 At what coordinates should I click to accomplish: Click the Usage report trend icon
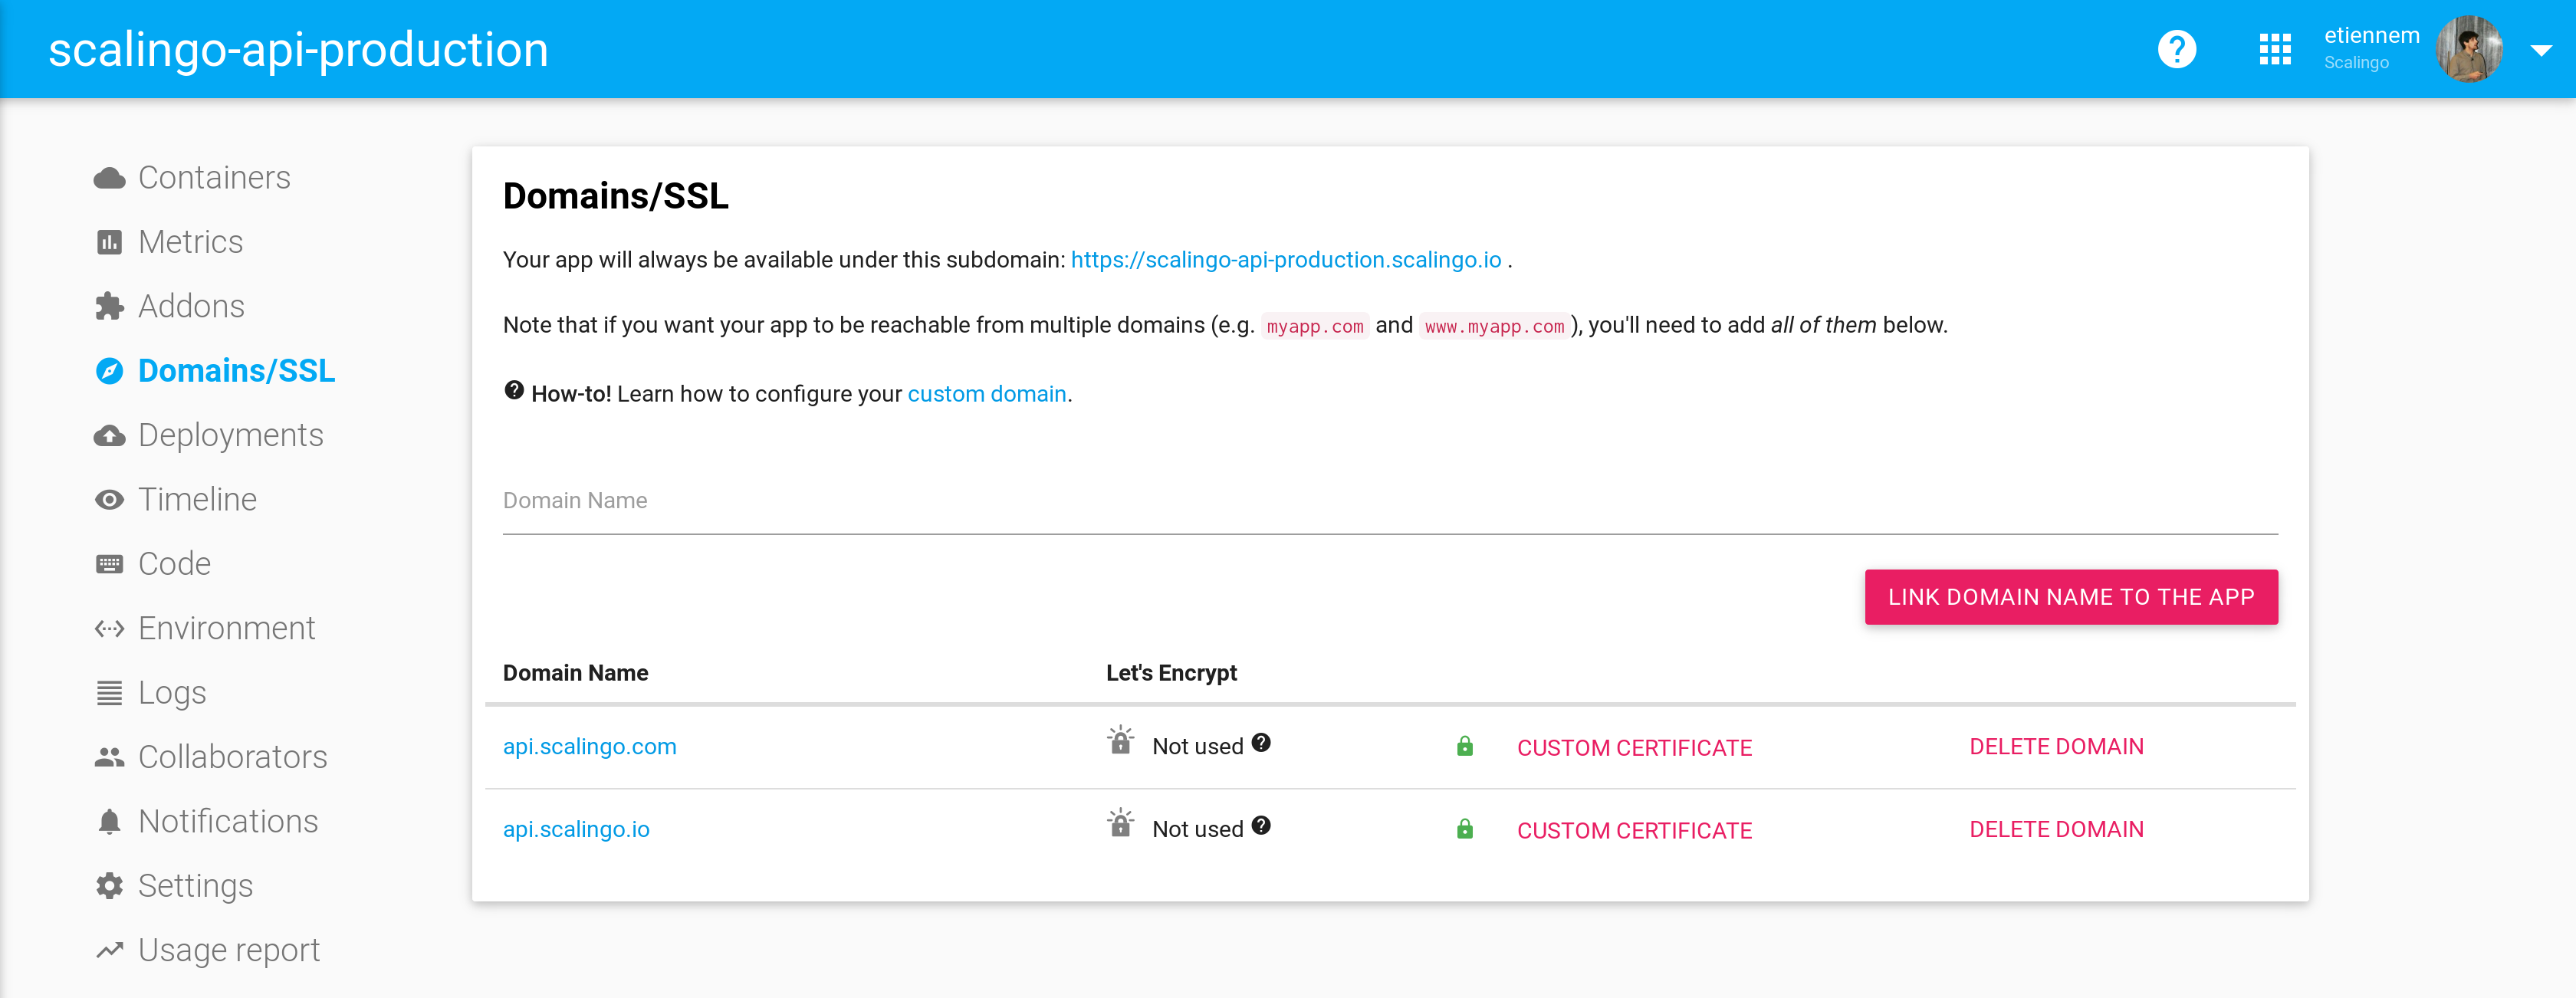pos(109,950)
